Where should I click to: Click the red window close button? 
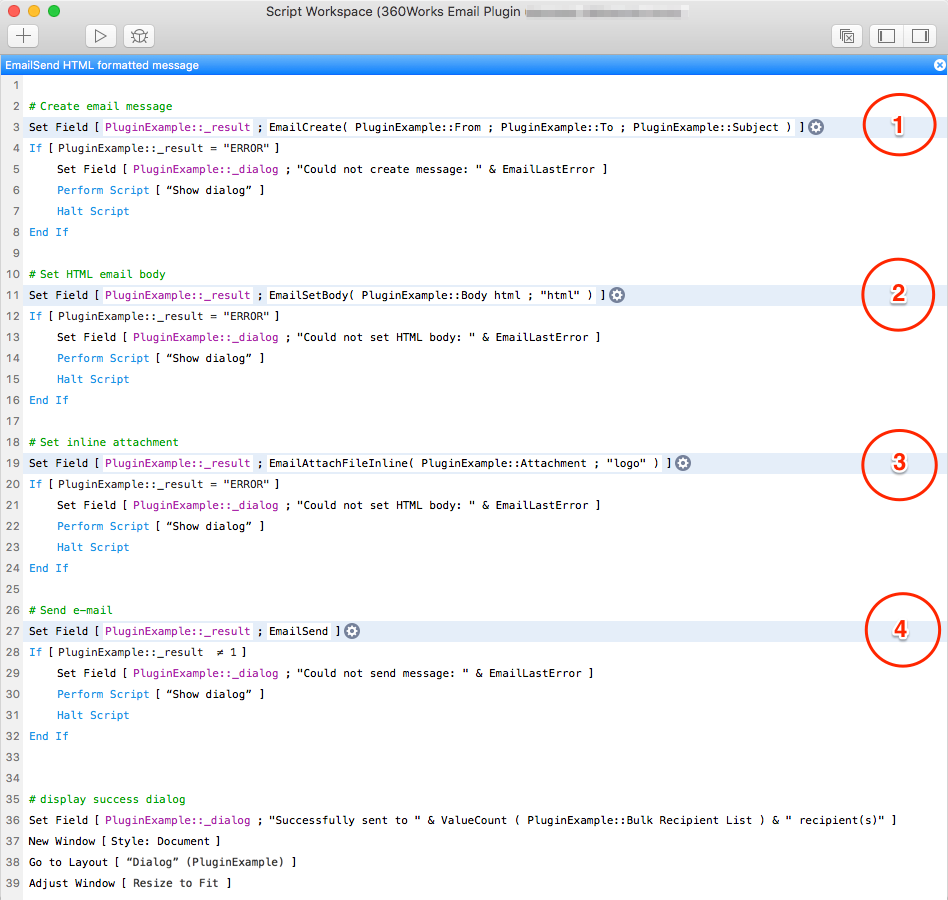click(13, 11)
